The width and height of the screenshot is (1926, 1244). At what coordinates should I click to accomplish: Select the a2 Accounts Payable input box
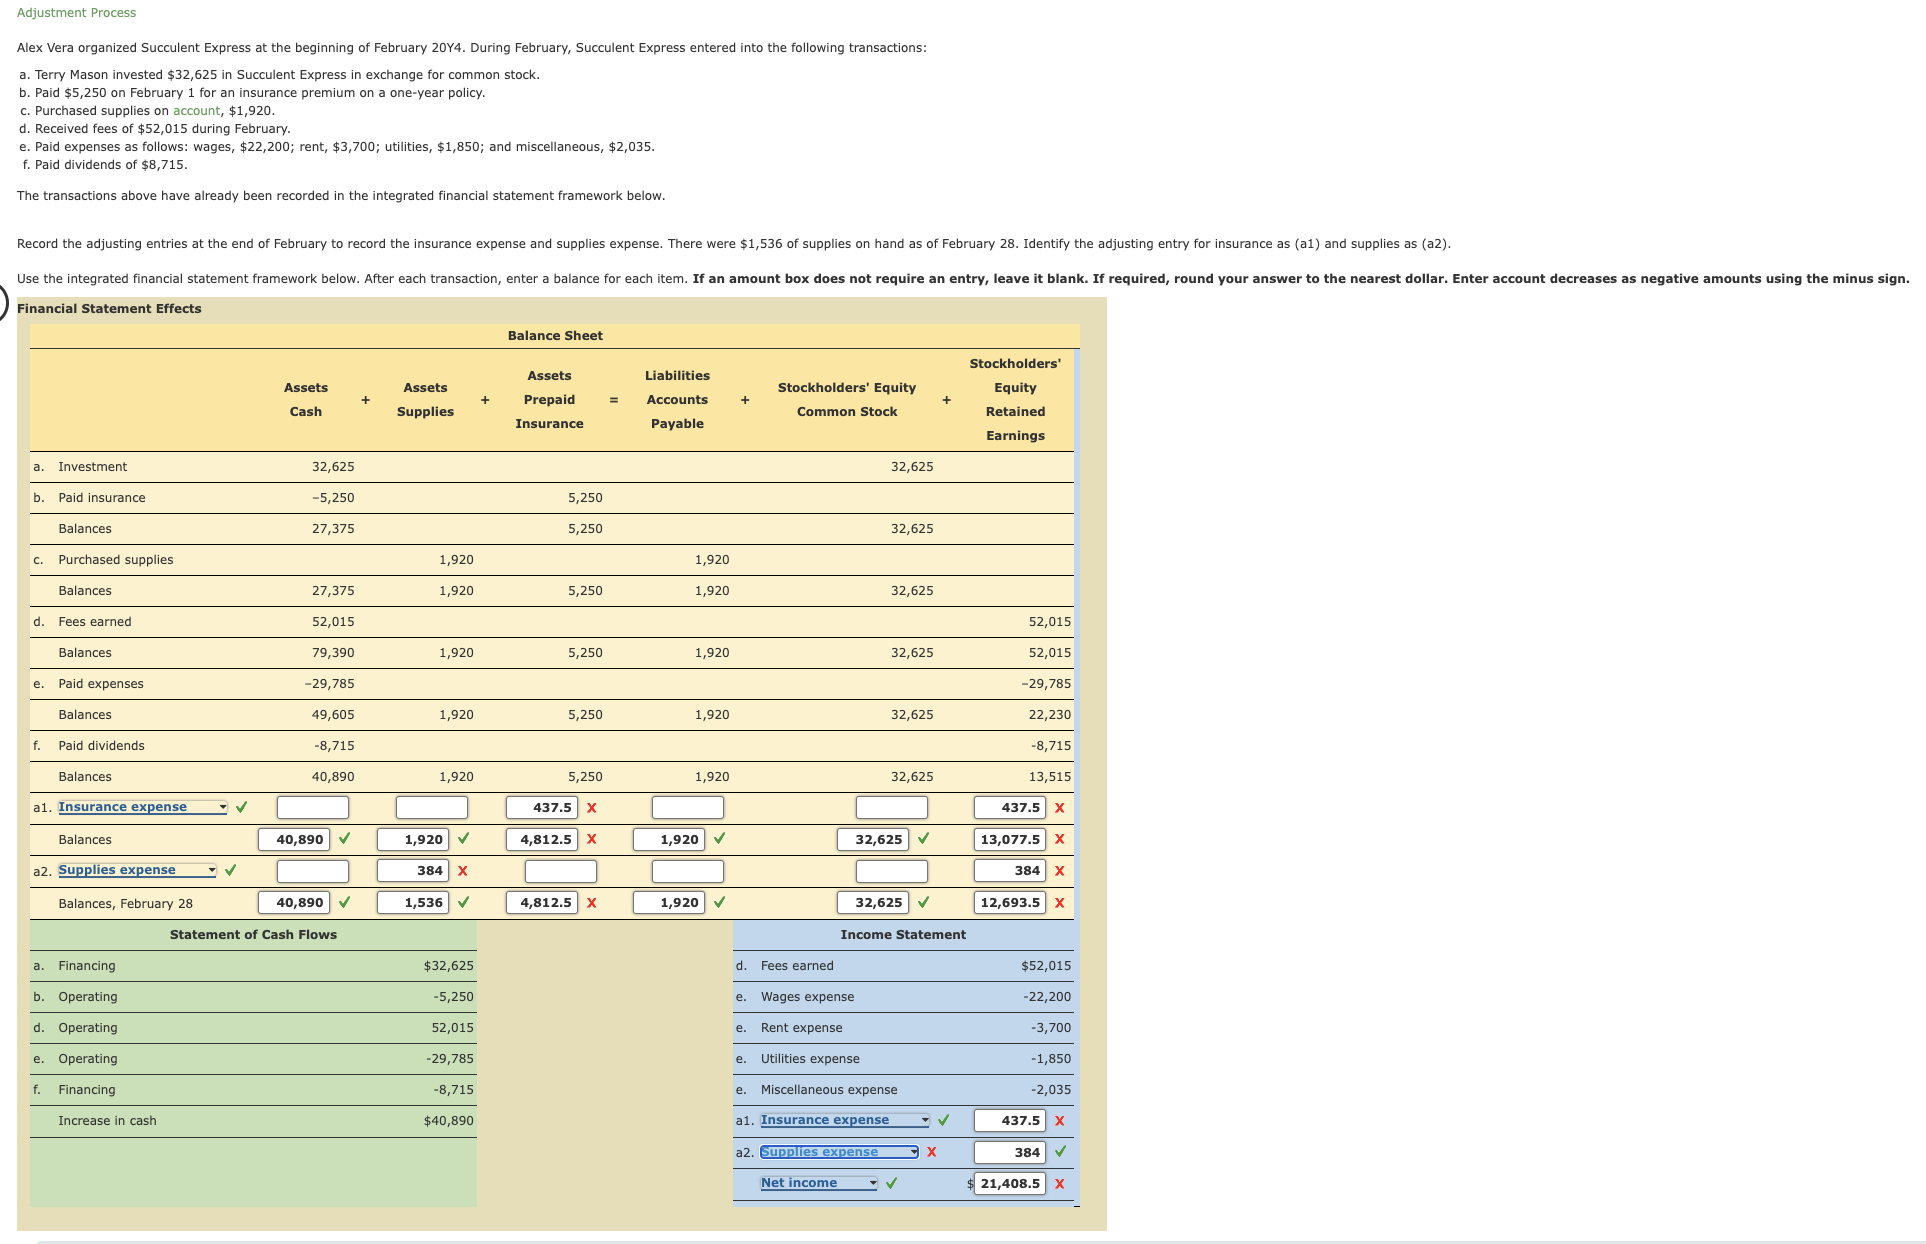688,871
